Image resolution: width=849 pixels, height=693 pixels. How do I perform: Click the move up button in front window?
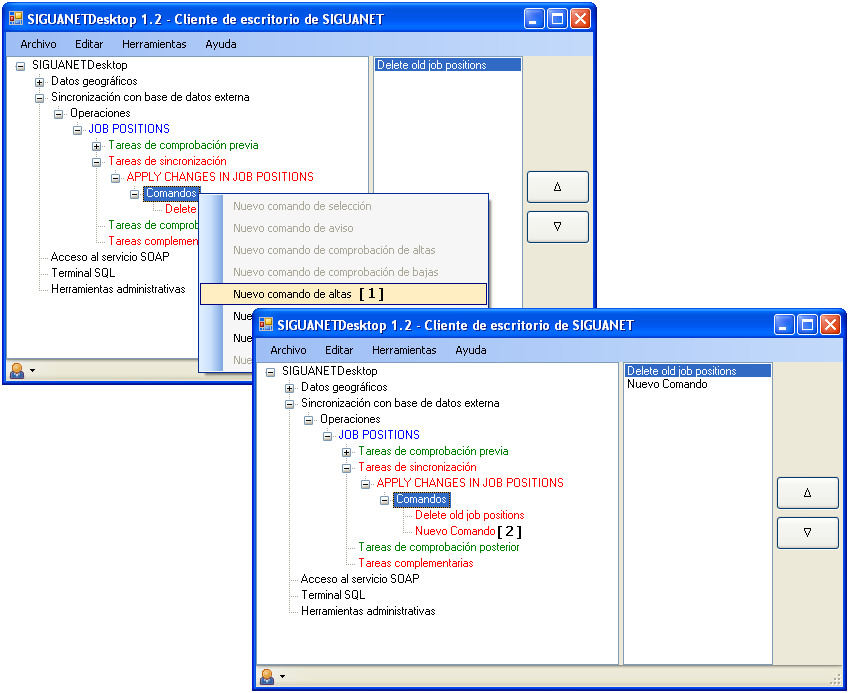[807, 493]
